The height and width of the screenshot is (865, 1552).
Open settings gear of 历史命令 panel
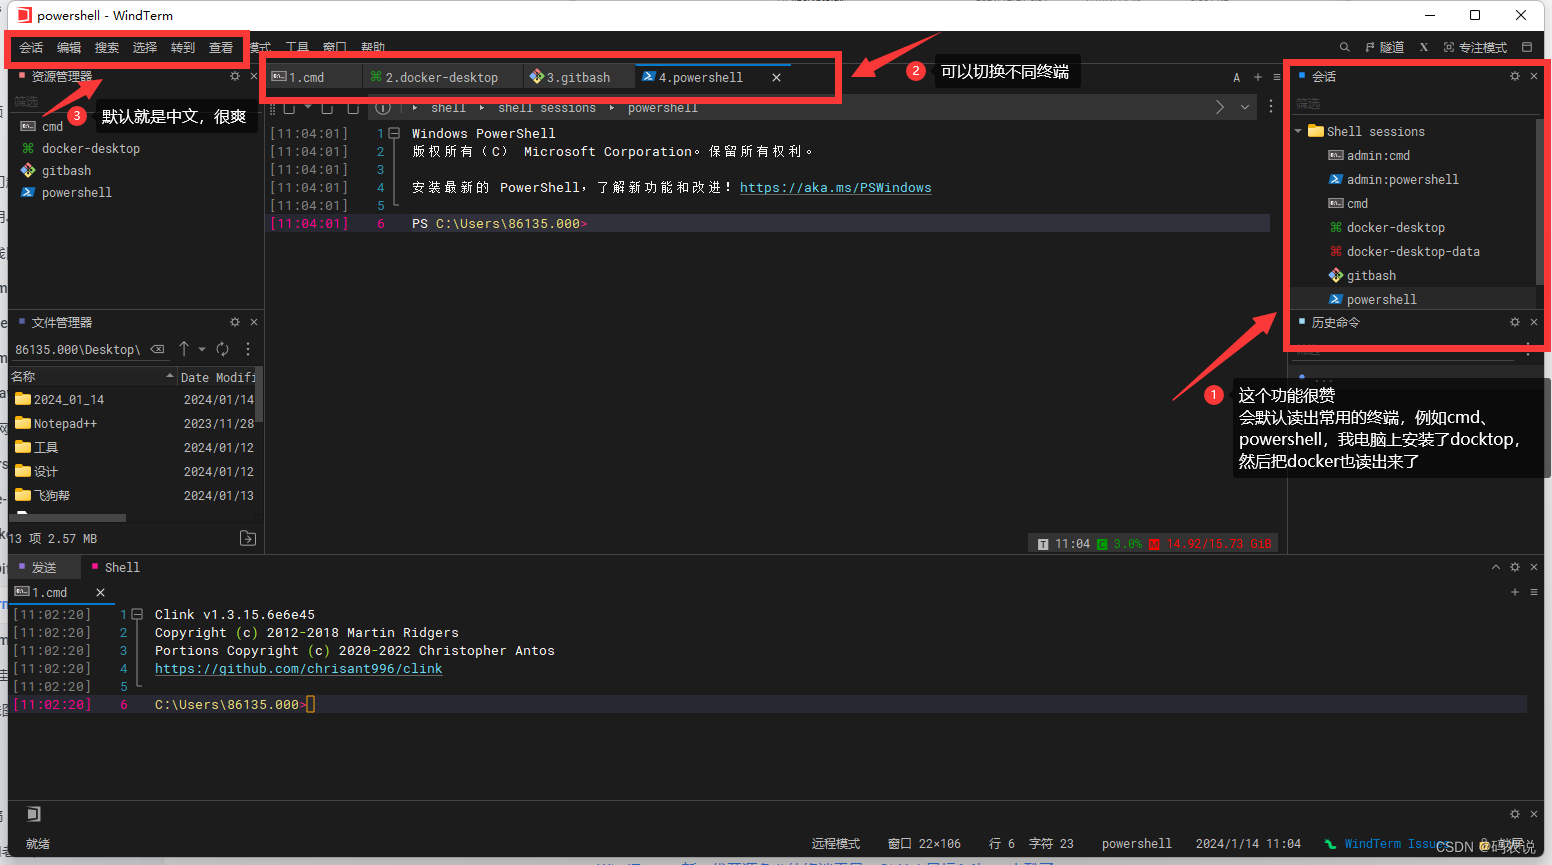click(x=1515, y=322)
